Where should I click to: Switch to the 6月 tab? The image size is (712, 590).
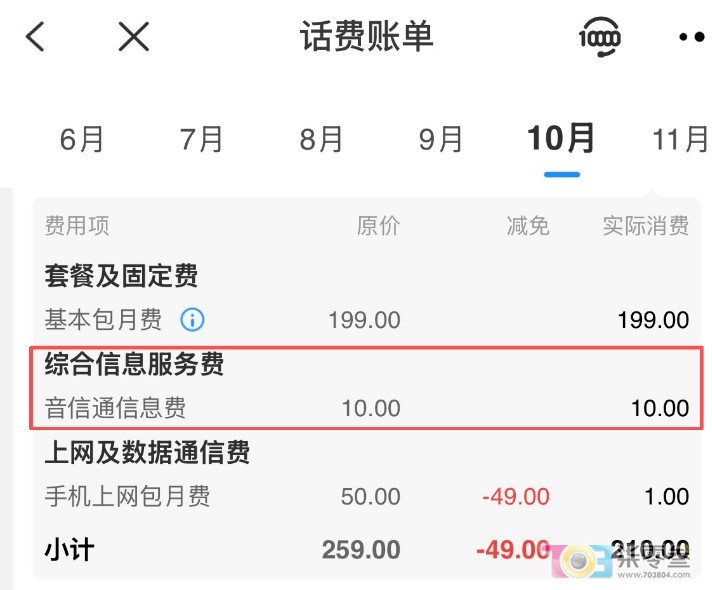point(82,139)
